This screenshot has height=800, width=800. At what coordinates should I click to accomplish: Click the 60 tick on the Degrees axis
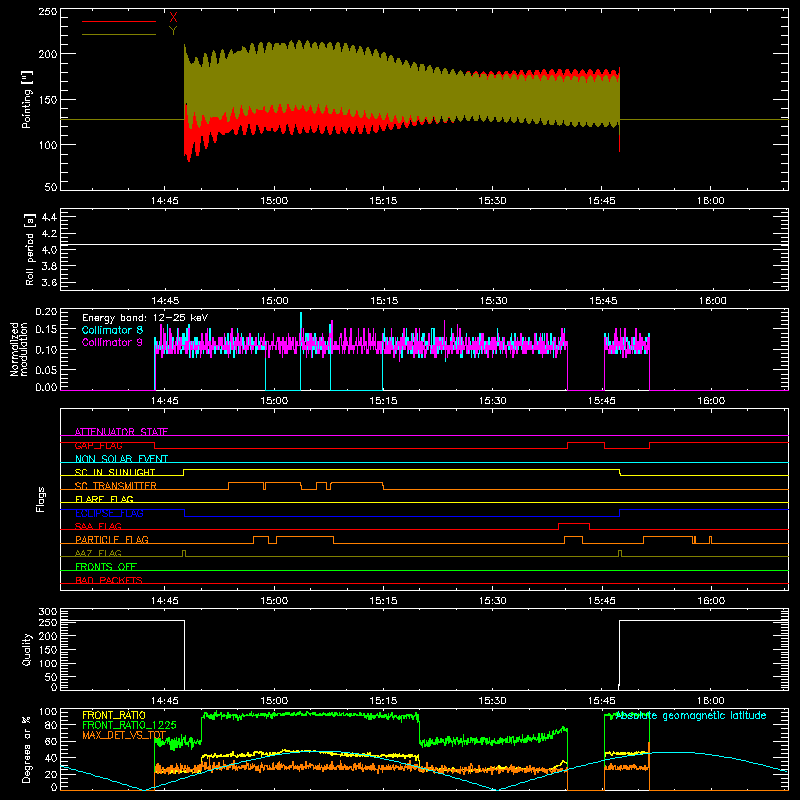click(x=51, y=741)
